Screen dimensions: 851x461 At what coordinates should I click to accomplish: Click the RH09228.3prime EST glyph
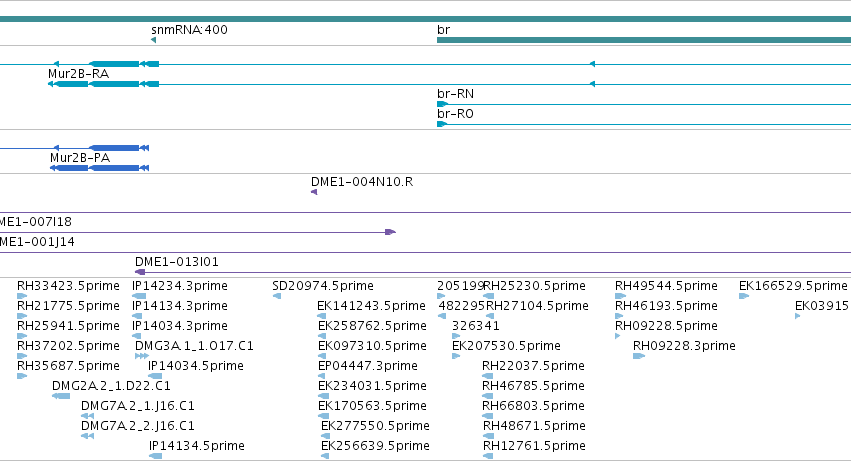(639, 356)
